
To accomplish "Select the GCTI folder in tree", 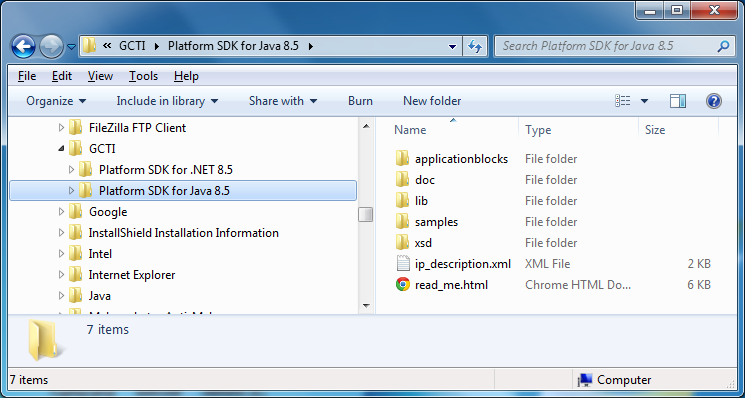I will pos(102,149).
